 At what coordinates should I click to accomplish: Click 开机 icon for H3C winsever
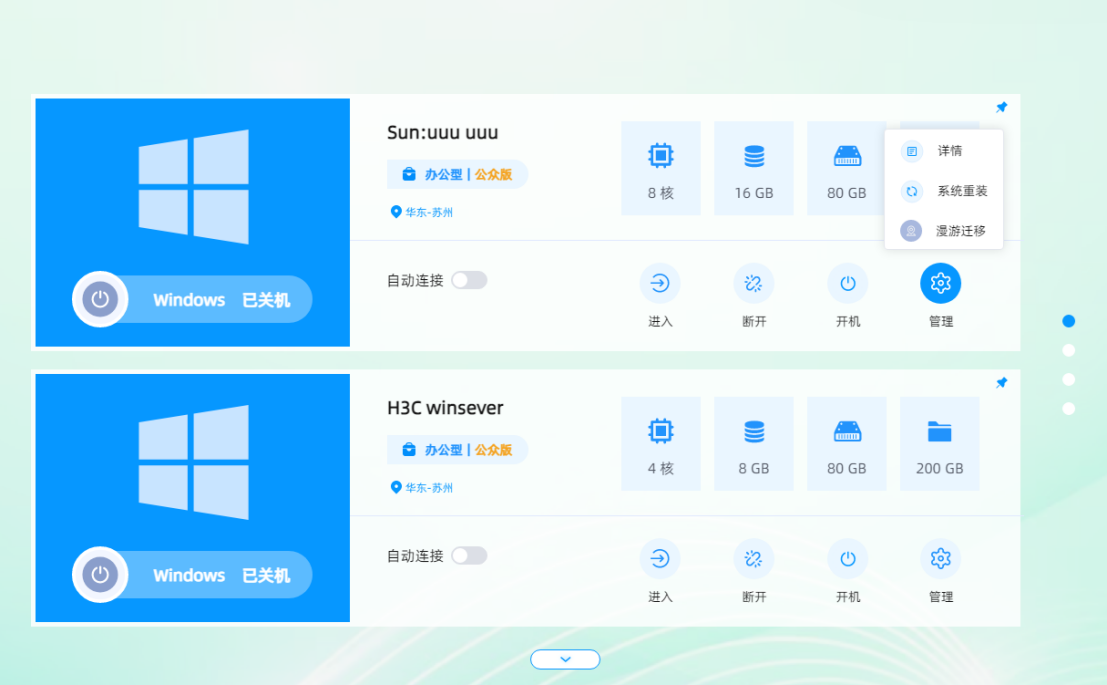click(x=848, y=559)
